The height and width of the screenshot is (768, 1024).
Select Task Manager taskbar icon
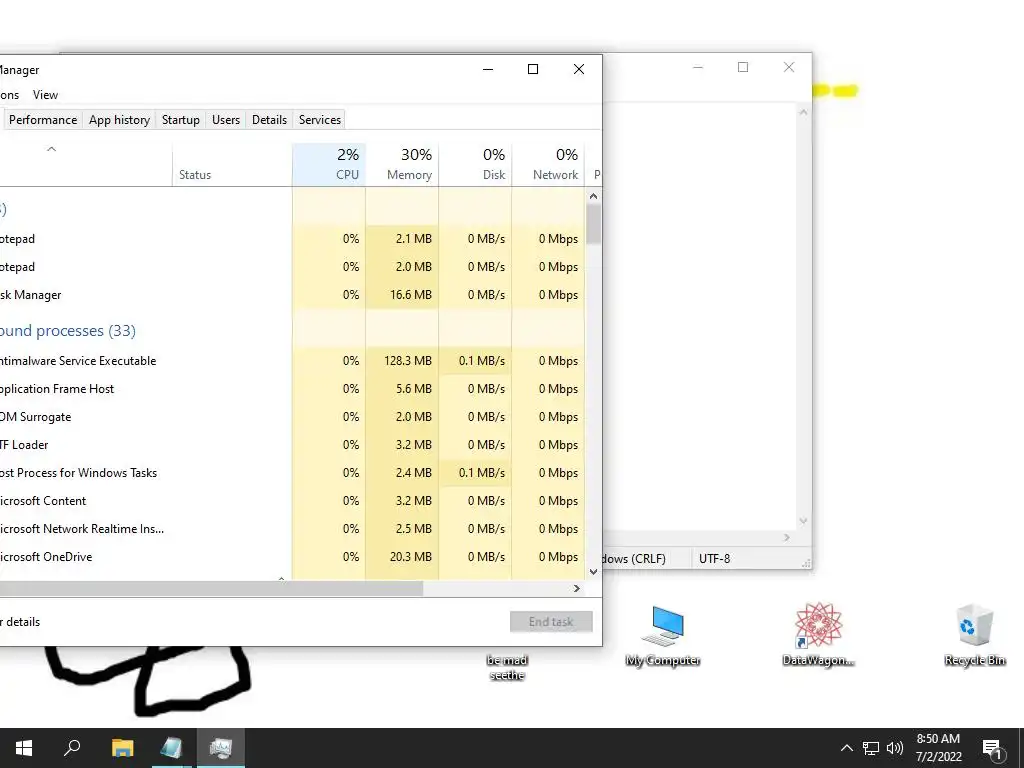[x=221, y=748]
